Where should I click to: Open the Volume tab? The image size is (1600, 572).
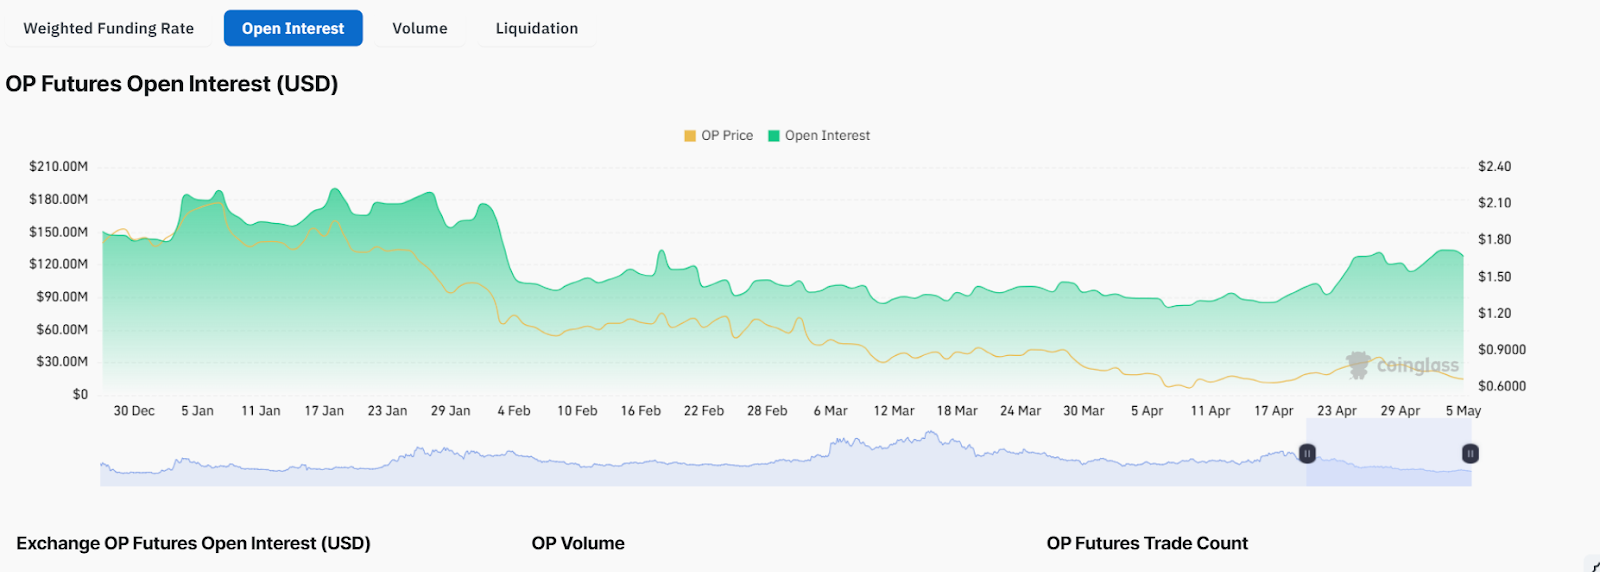click(420, 28)
